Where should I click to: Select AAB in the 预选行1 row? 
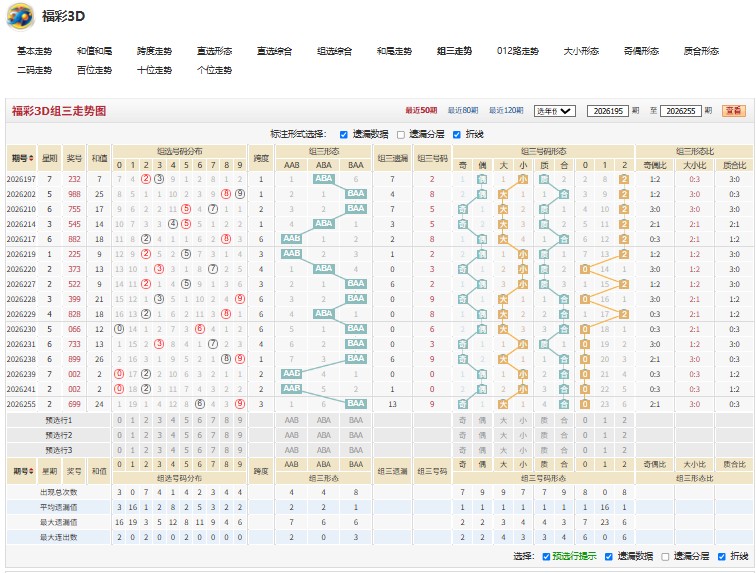(291, 420)
